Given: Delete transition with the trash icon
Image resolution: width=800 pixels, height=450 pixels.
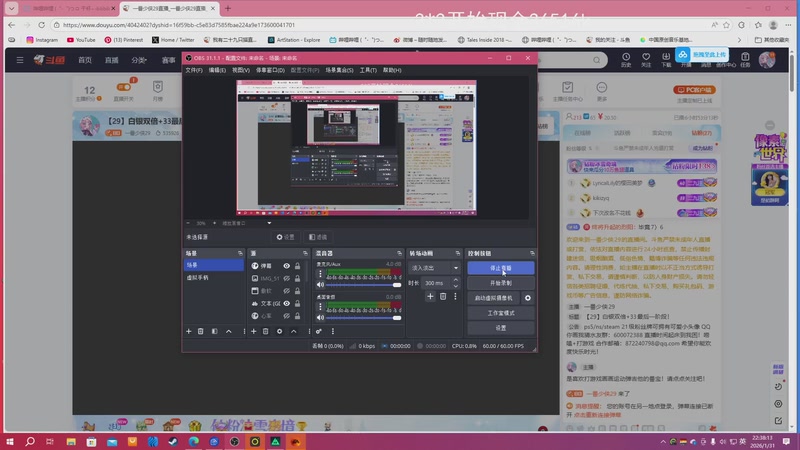Looking at the screenshot, I should point(443,296).
